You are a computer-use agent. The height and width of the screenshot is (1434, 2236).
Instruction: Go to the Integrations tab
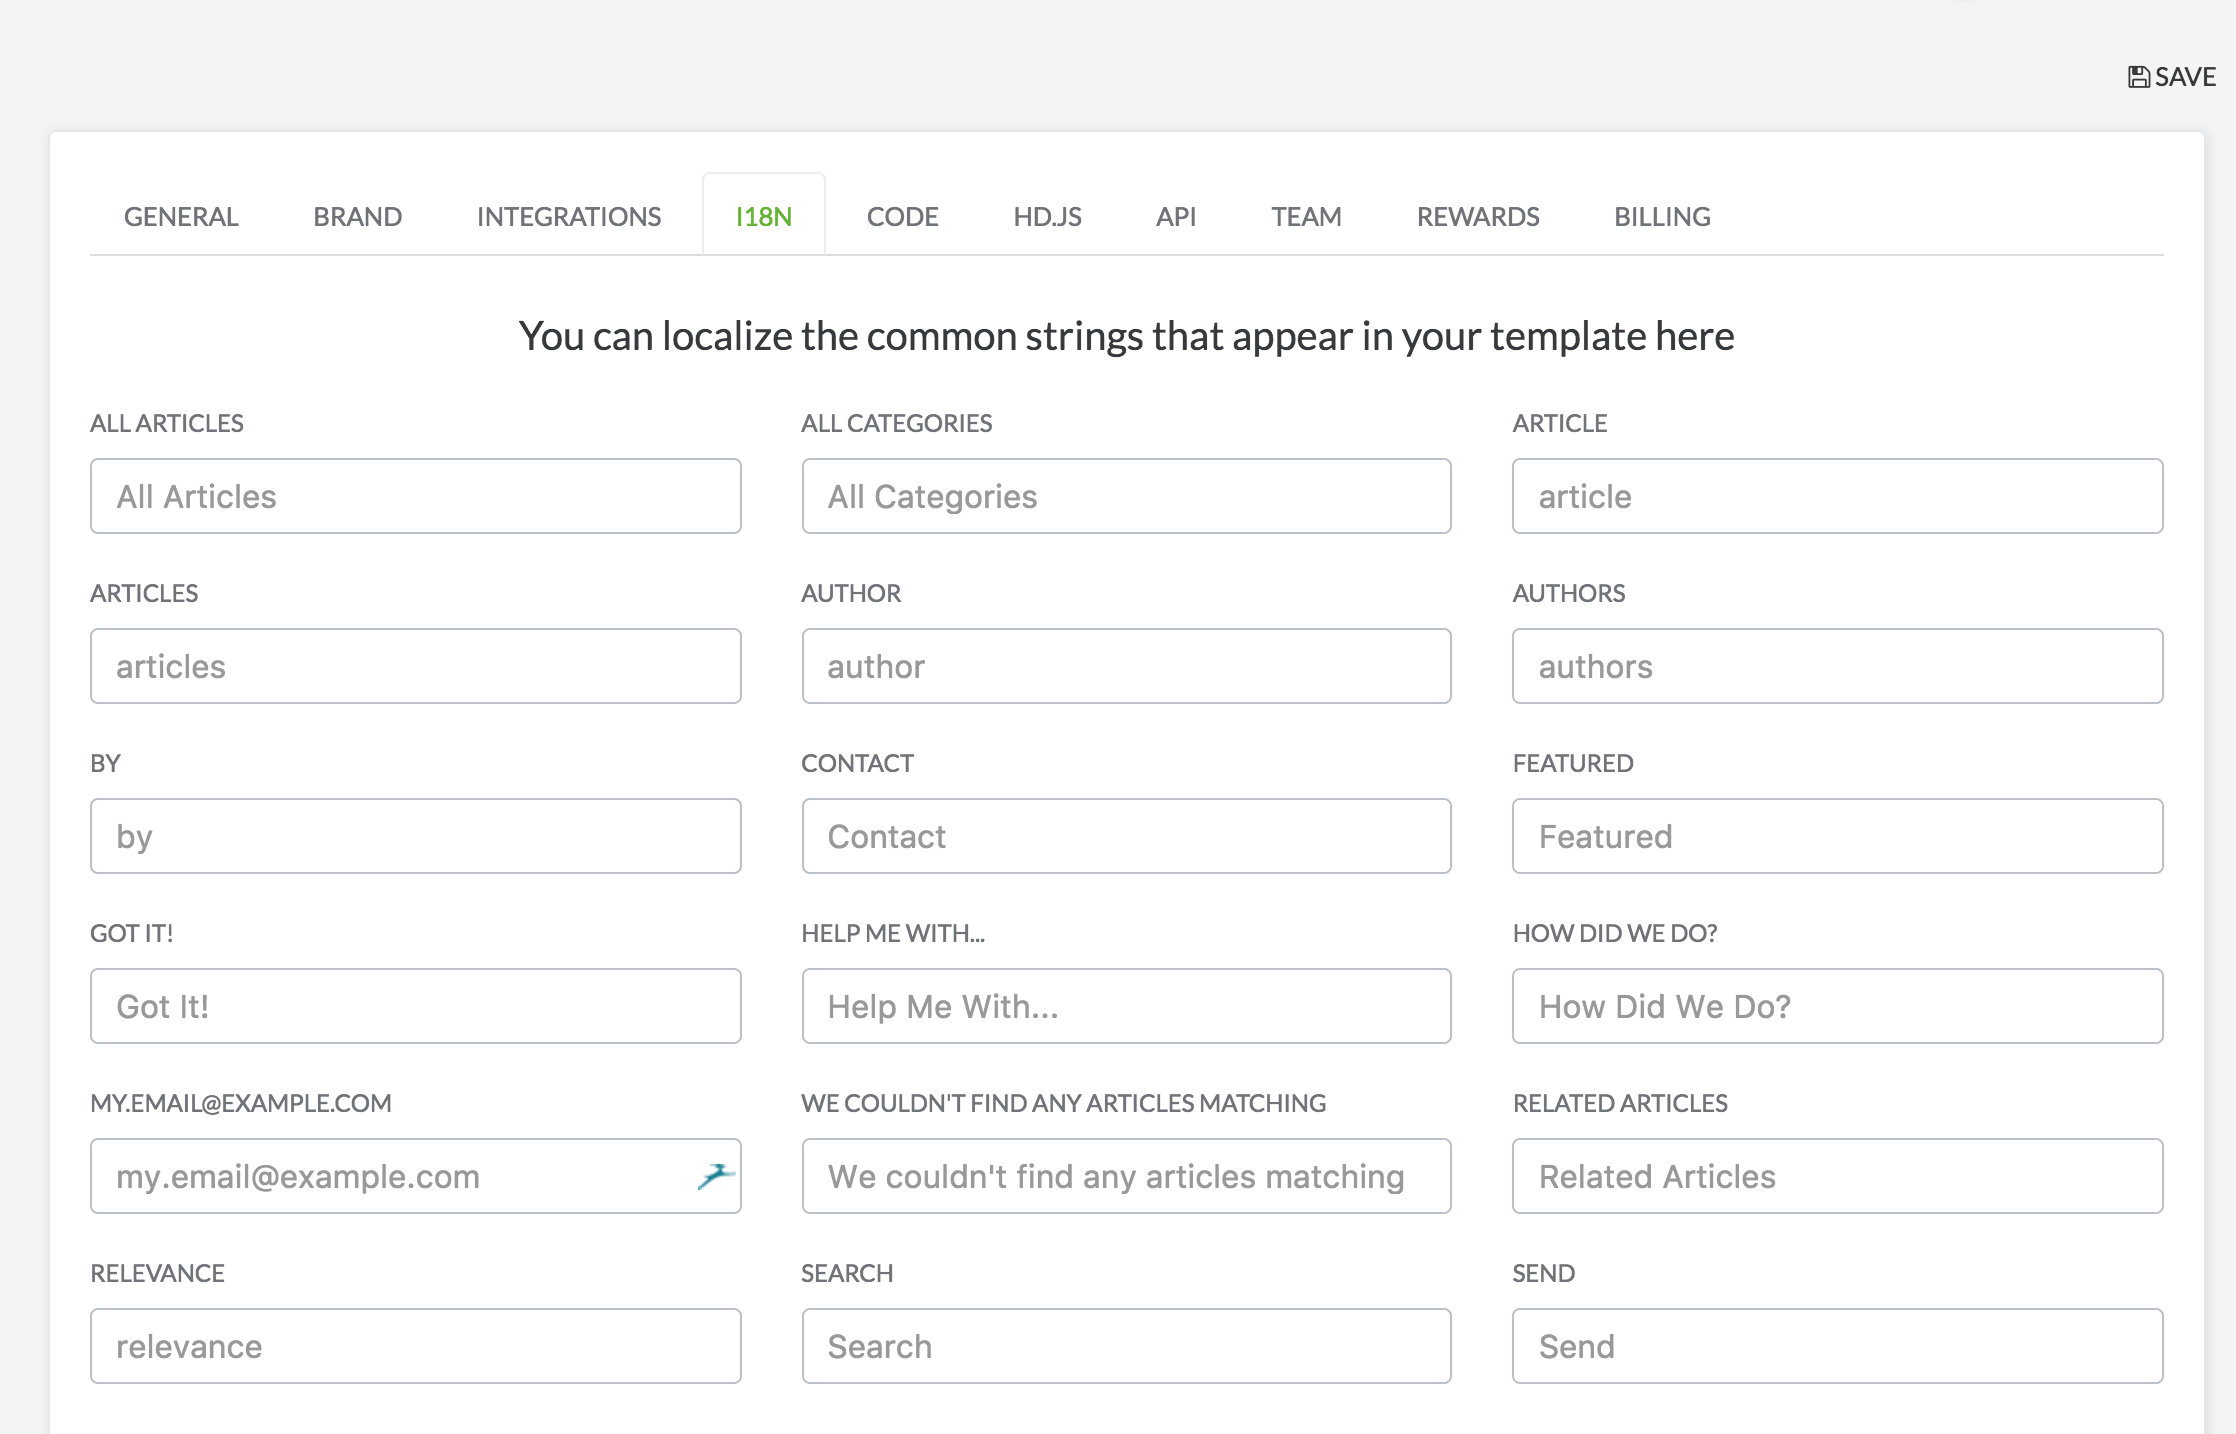pyautogui.click(x=568, y=217)
